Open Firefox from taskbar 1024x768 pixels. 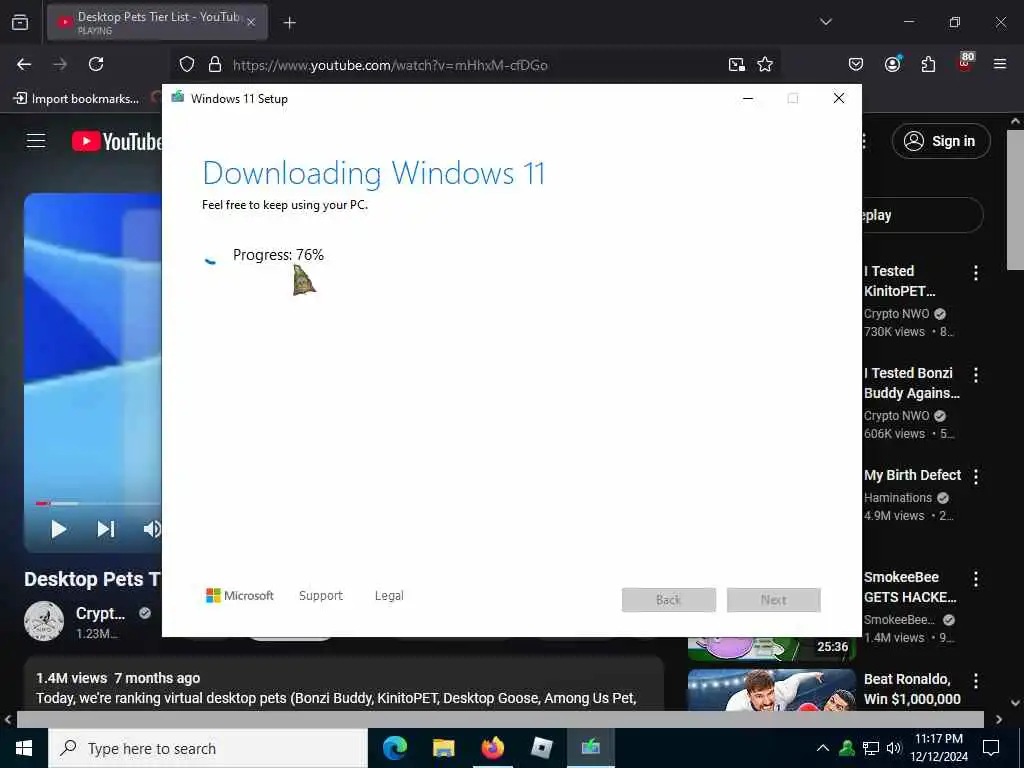(493, 748)
